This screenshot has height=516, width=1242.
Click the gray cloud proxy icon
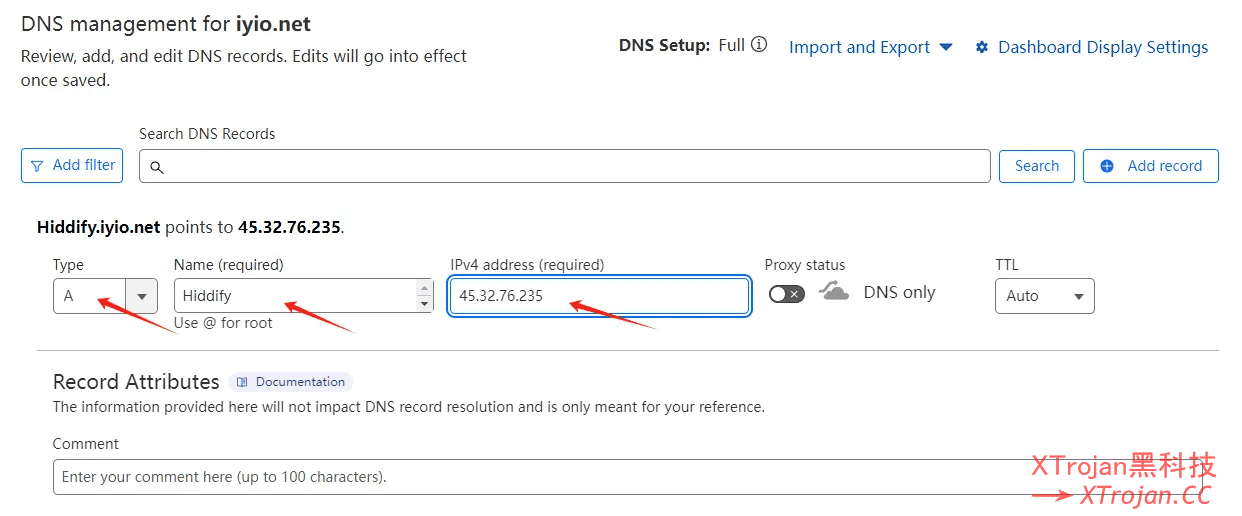[833, 292]
